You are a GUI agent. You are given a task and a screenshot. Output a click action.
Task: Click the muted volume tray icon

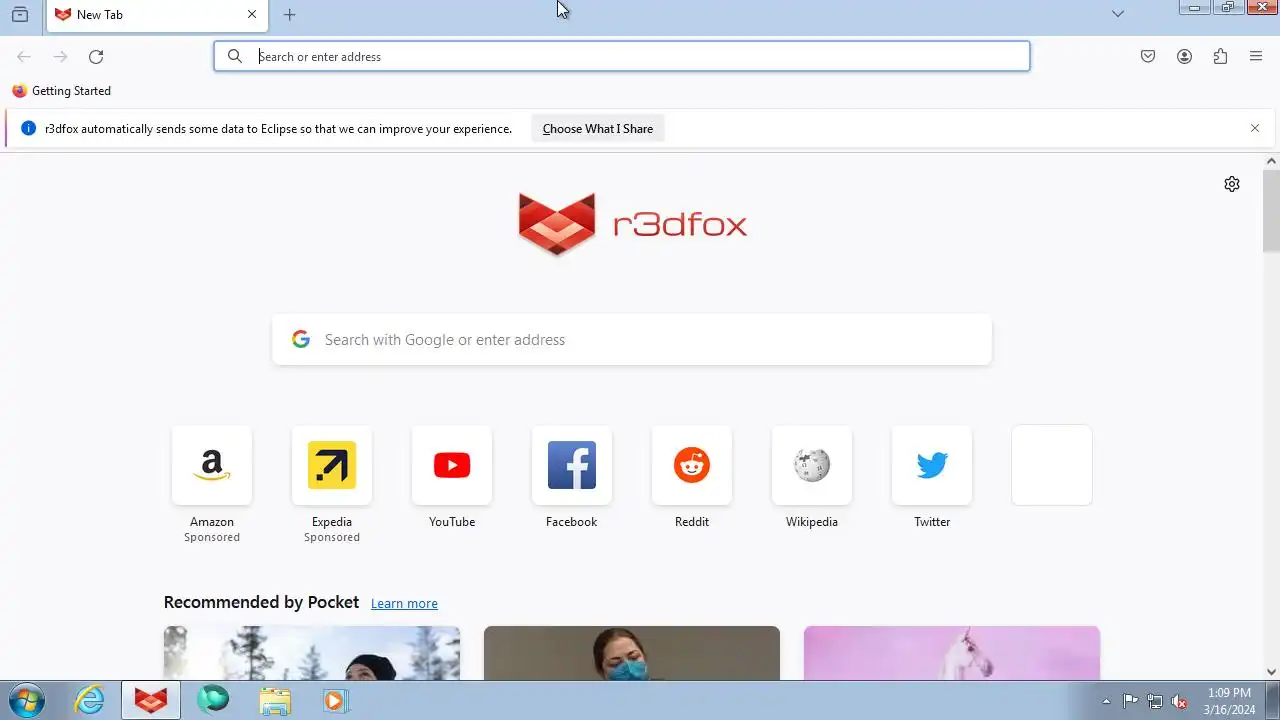coord(1180,701)
